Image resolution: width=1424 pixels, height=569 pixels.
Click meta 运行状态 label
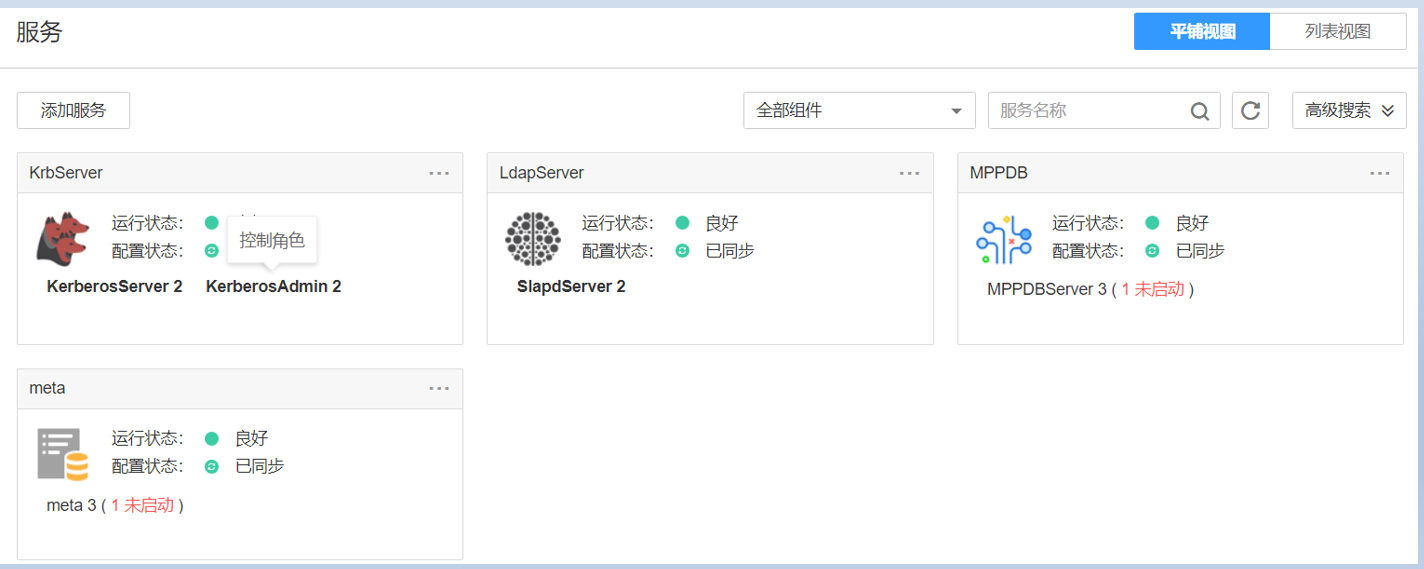pyautogui.click(x=148, y=438)
